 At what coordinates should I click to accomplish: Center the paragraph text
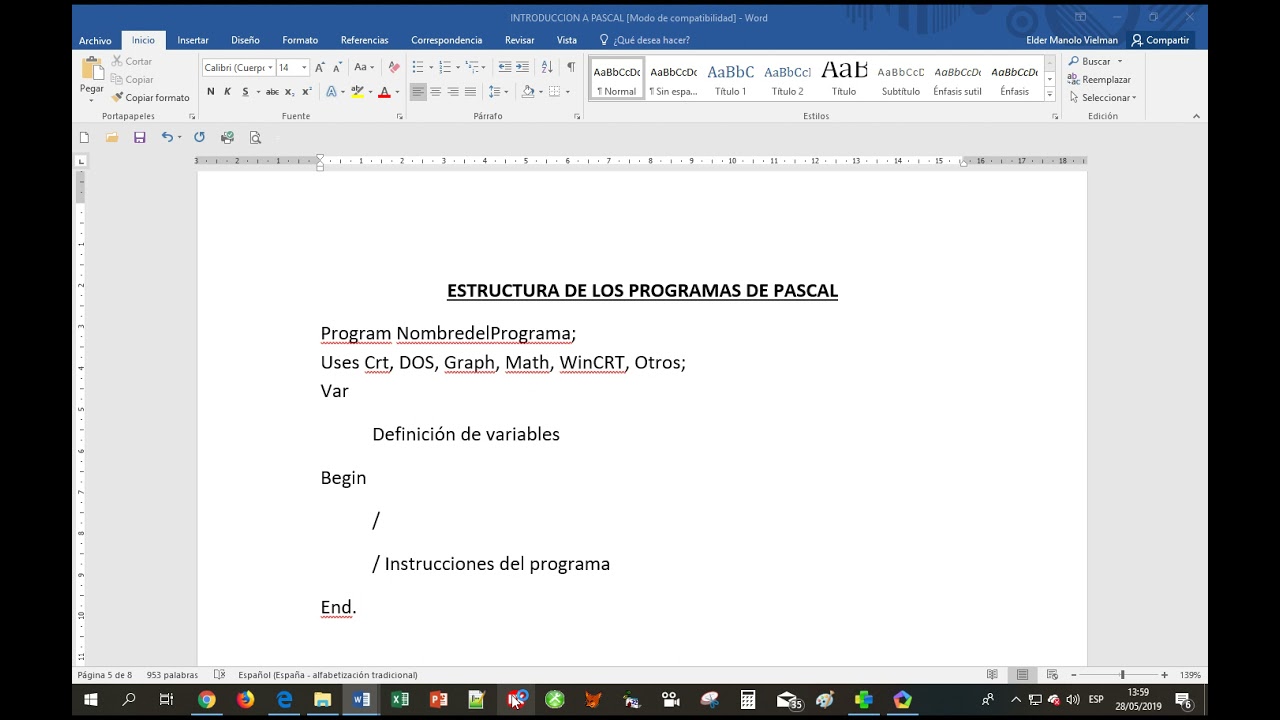click(x=435, y=91)
